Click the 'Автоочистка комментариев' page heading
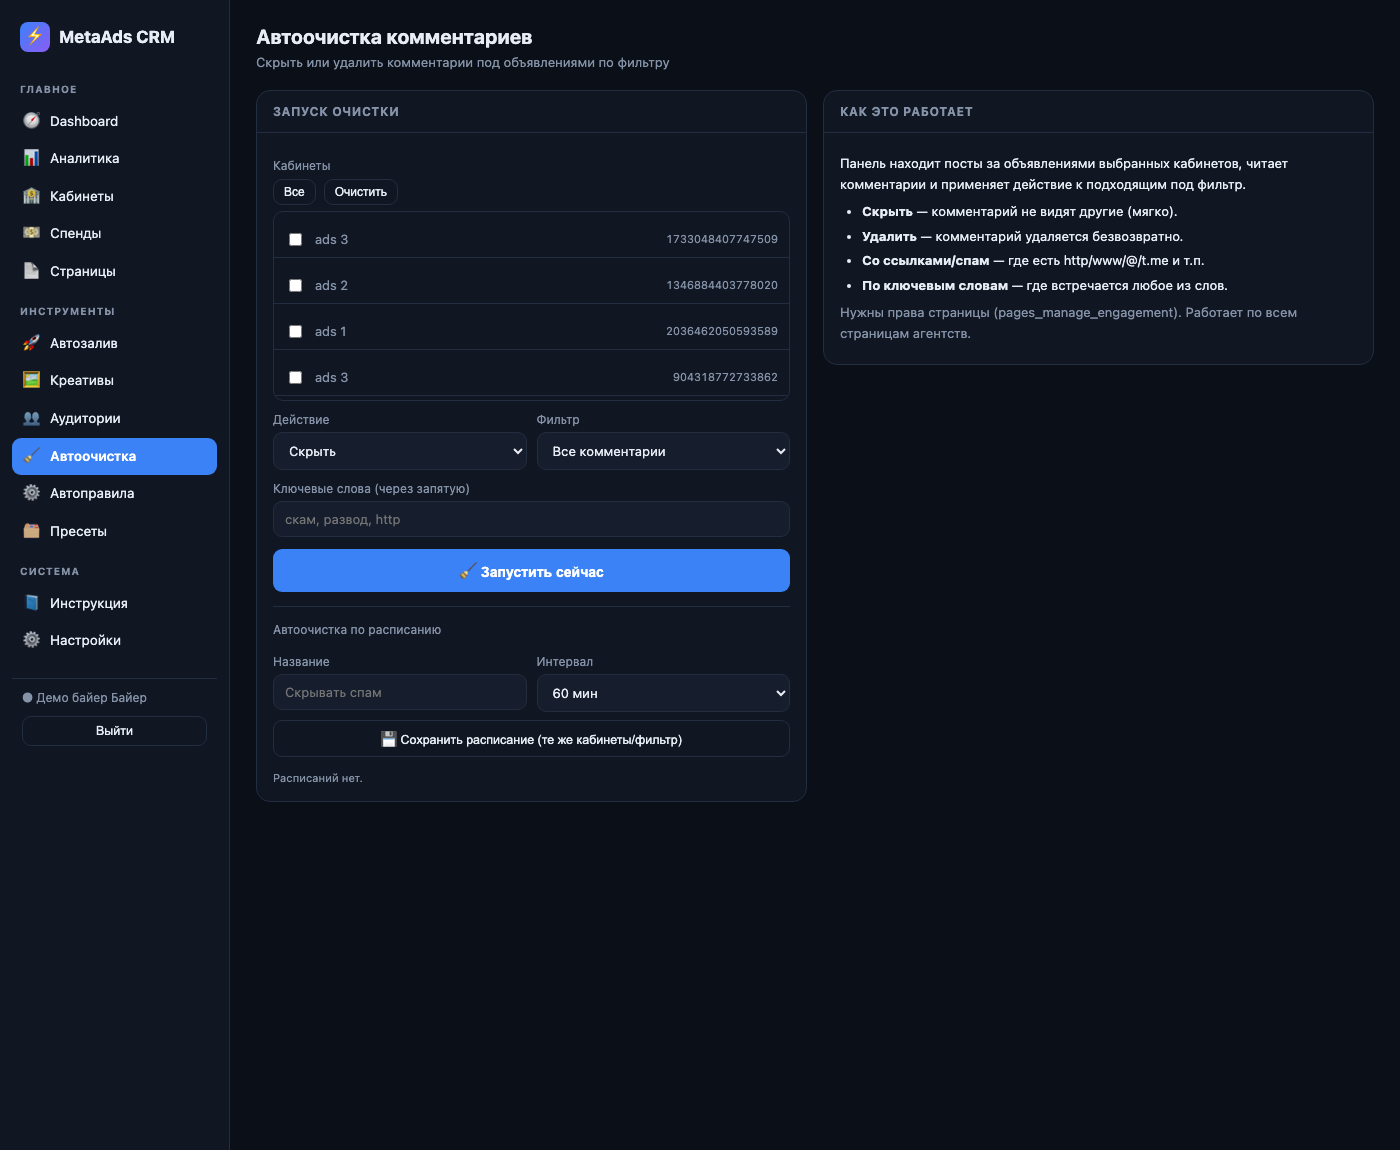Screen dimensions: 1400x1150 394,37
